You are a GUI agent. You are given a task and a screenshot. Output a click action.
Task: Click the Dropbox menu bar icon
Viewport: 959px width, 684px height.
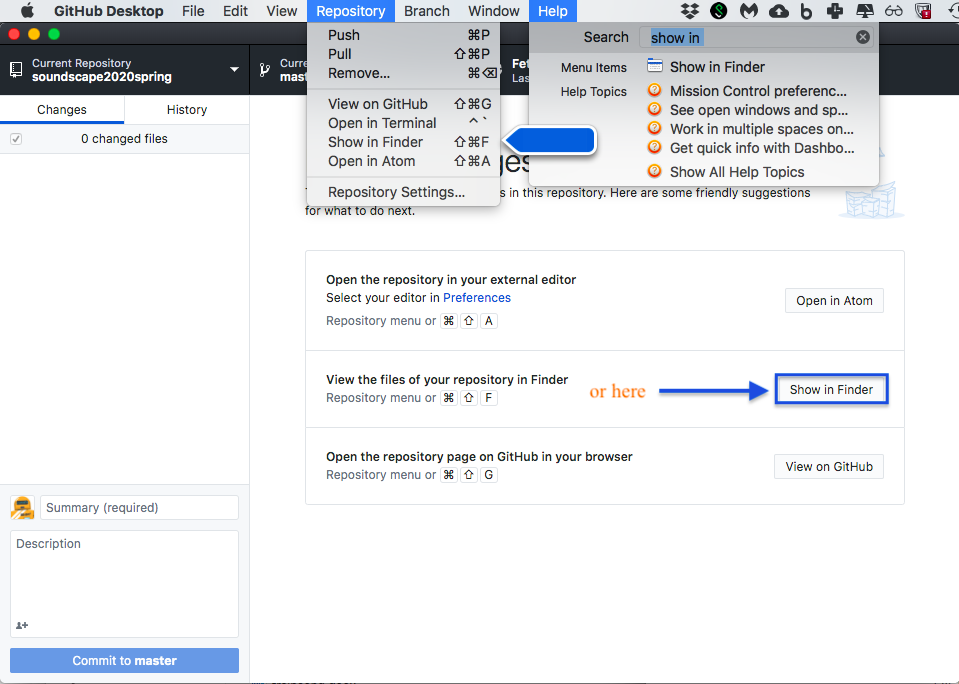tap(690, 10)
